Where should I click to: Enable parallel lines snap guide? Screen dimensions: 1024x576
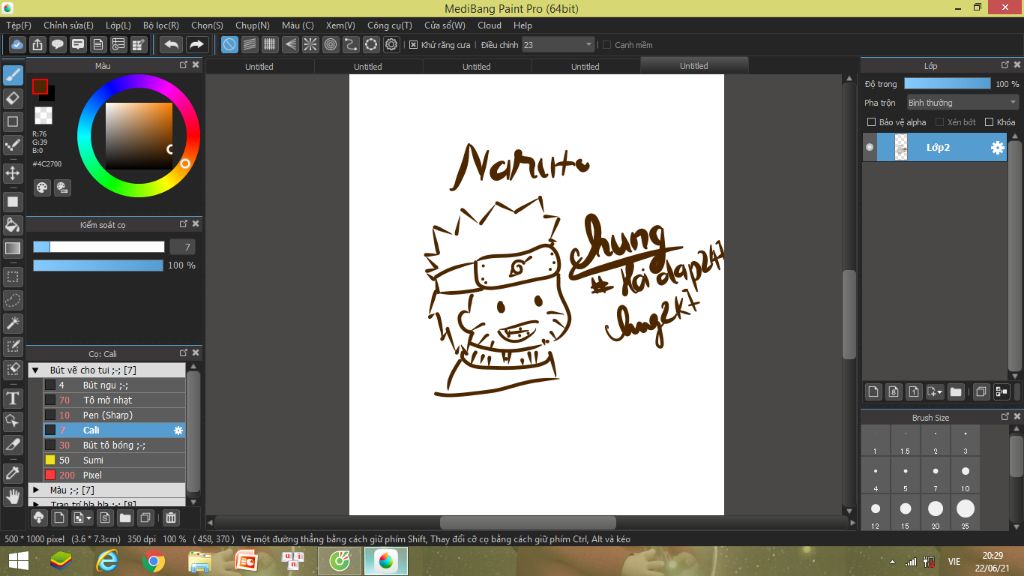(x=249, y=44)
